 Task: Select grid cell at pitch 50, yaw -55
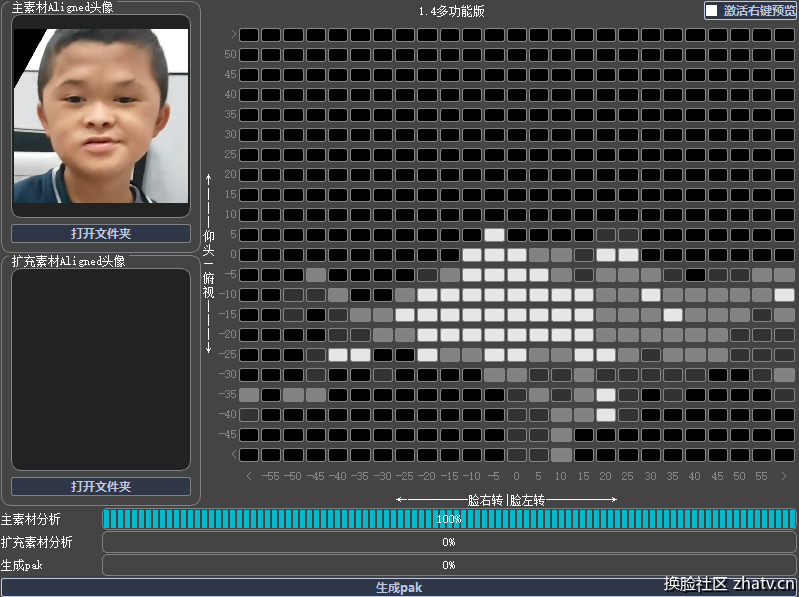pyautogui.click(x=271, y=55)
